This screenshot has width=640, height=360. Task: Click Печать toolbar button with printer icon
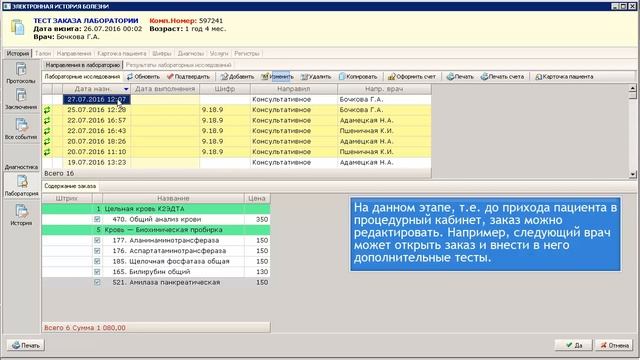click(x=460, y=77)
